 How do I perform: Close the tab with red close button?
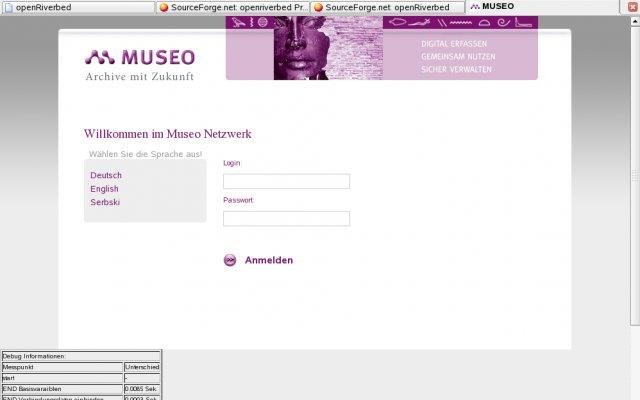click(633, 7)
